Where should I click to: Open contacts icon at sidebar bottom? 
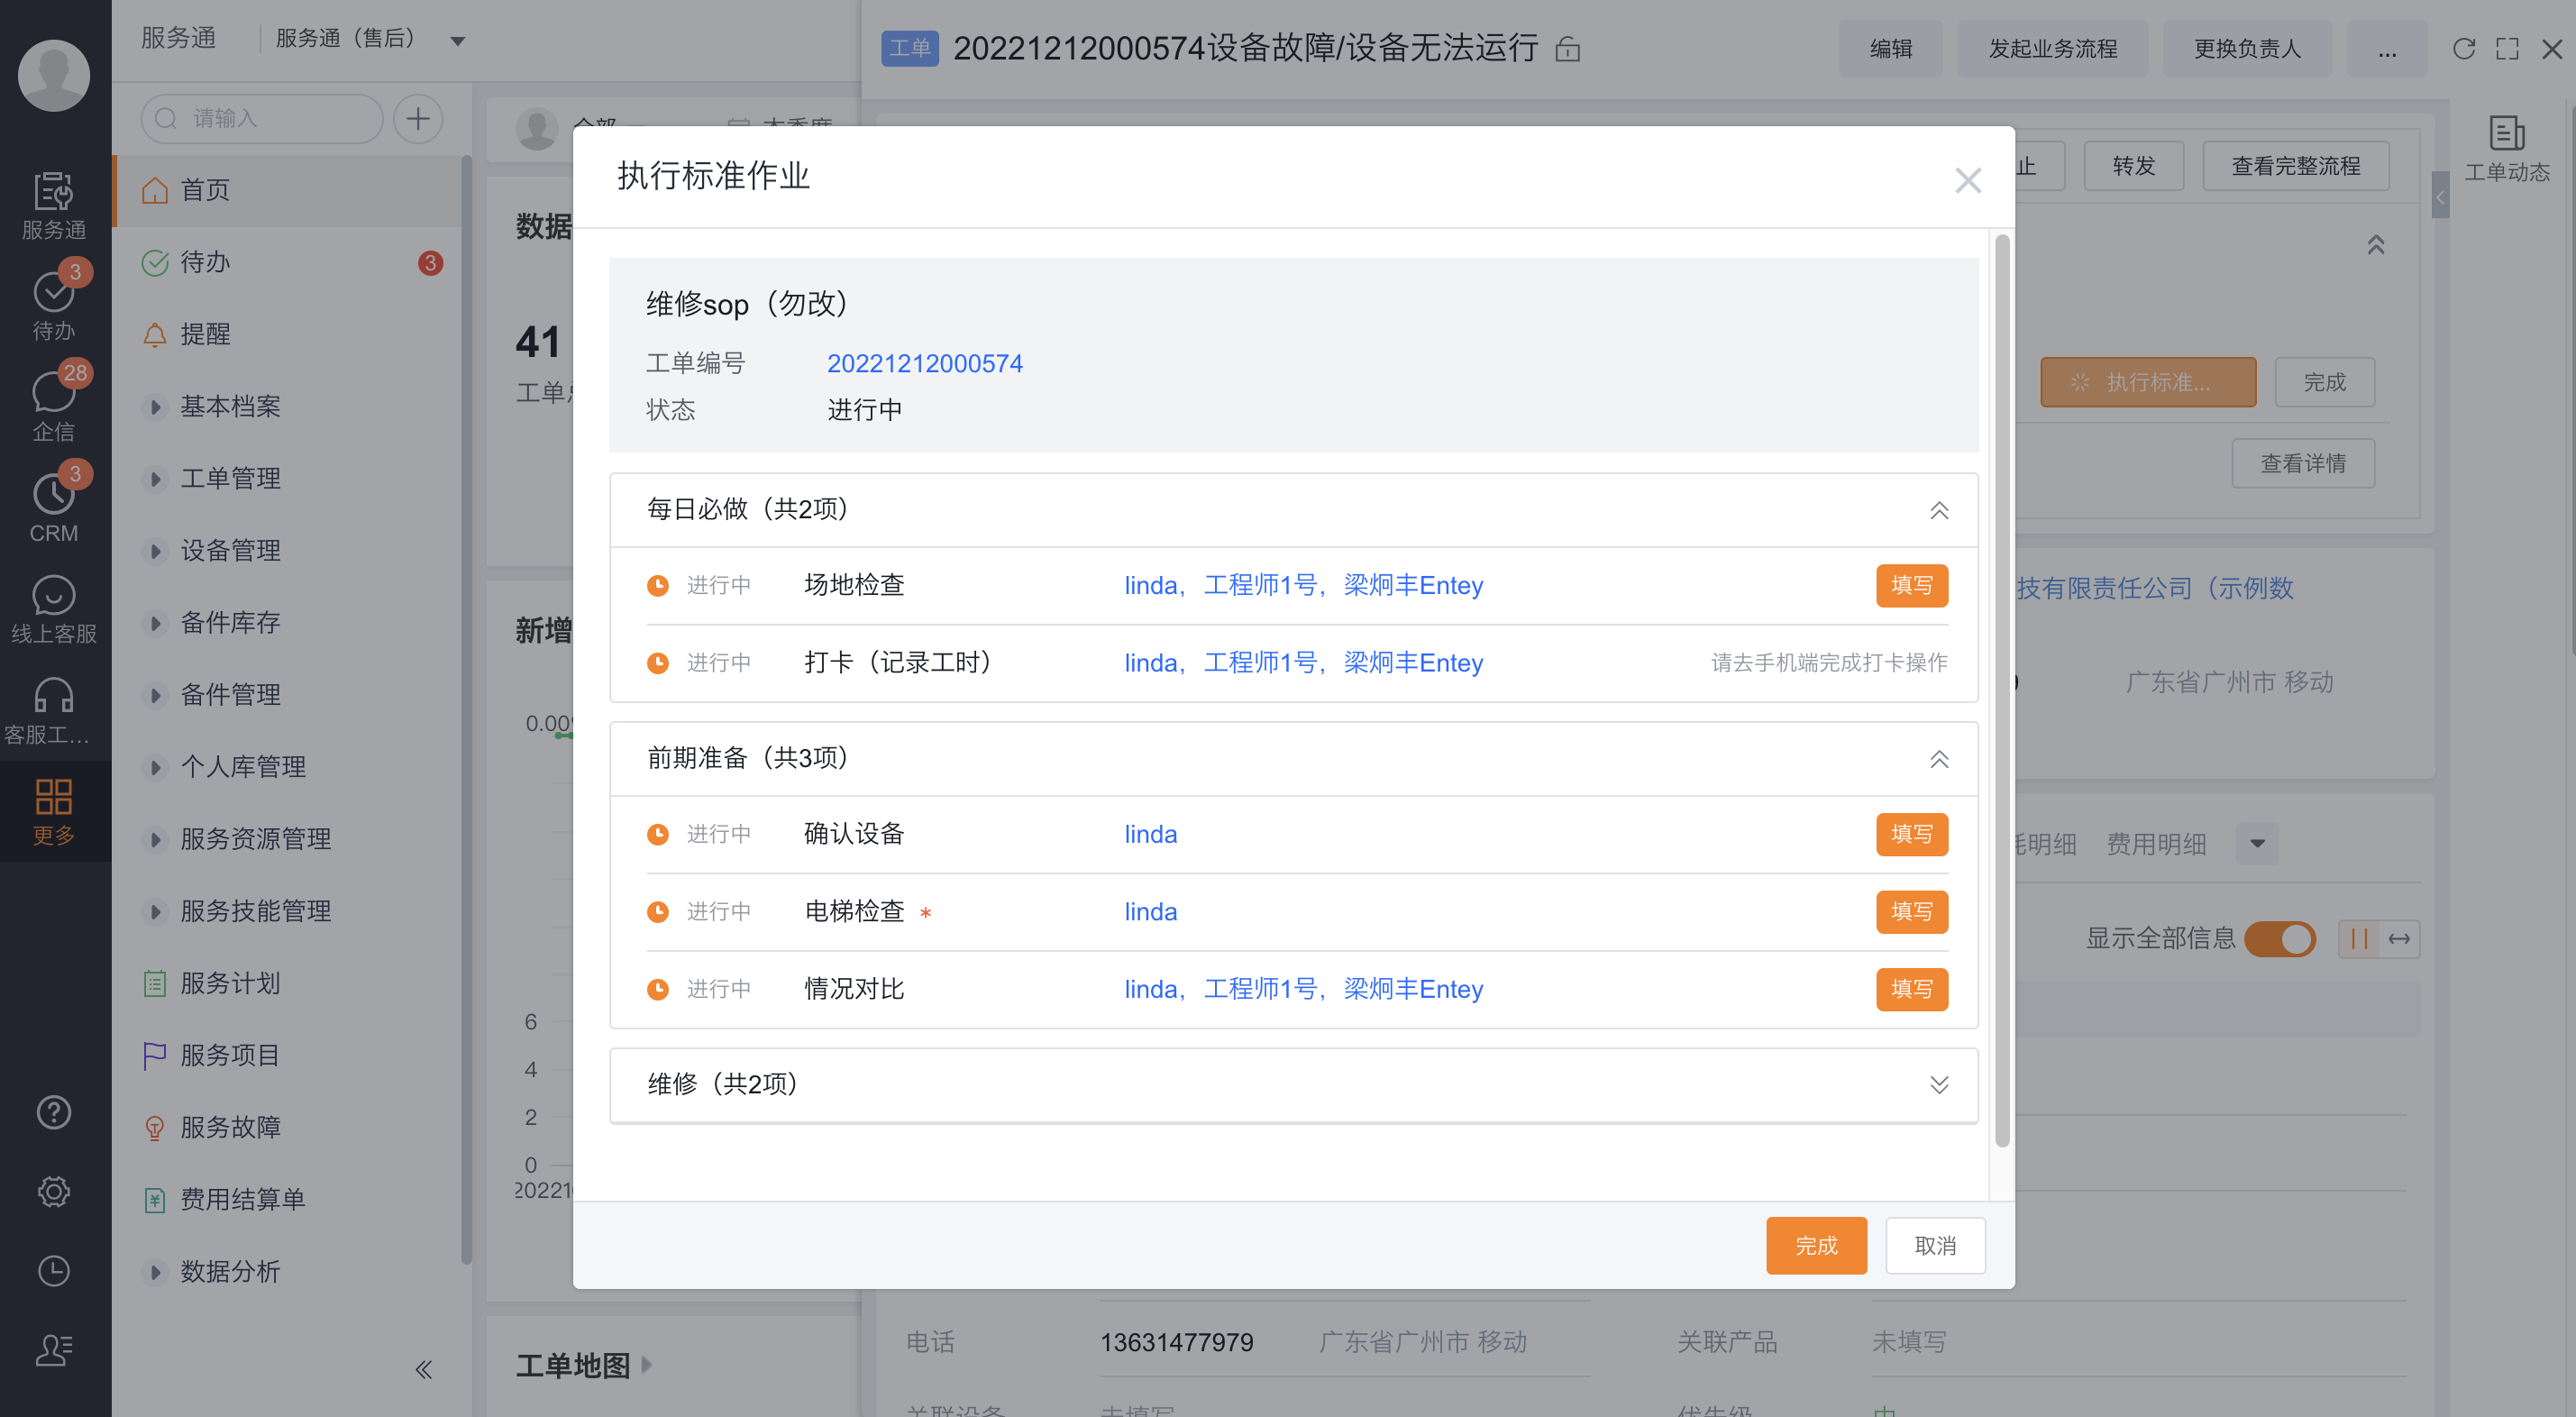(53, 1350)
